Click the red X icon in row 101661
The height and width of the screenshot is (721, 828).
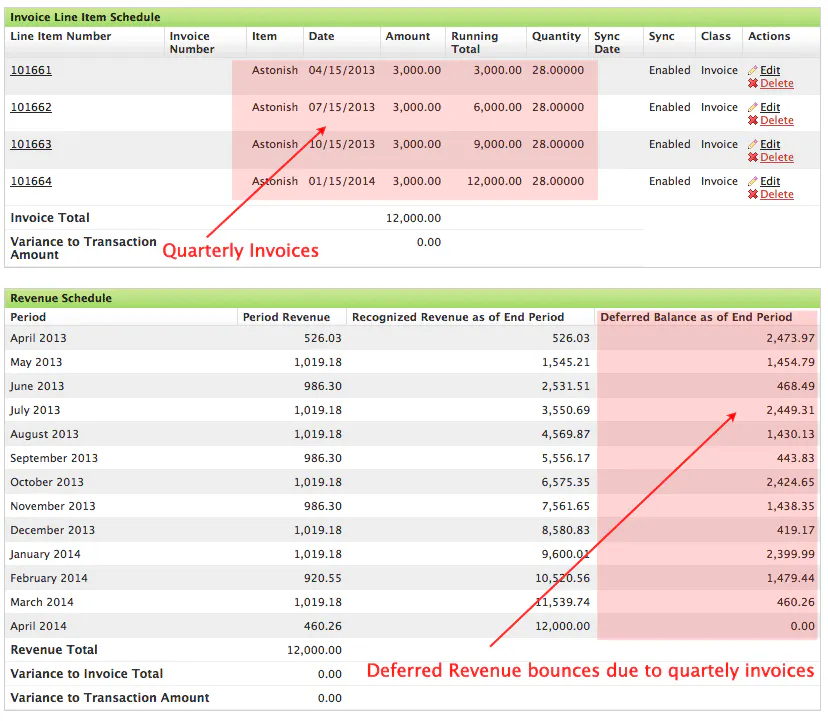point(753,83)
